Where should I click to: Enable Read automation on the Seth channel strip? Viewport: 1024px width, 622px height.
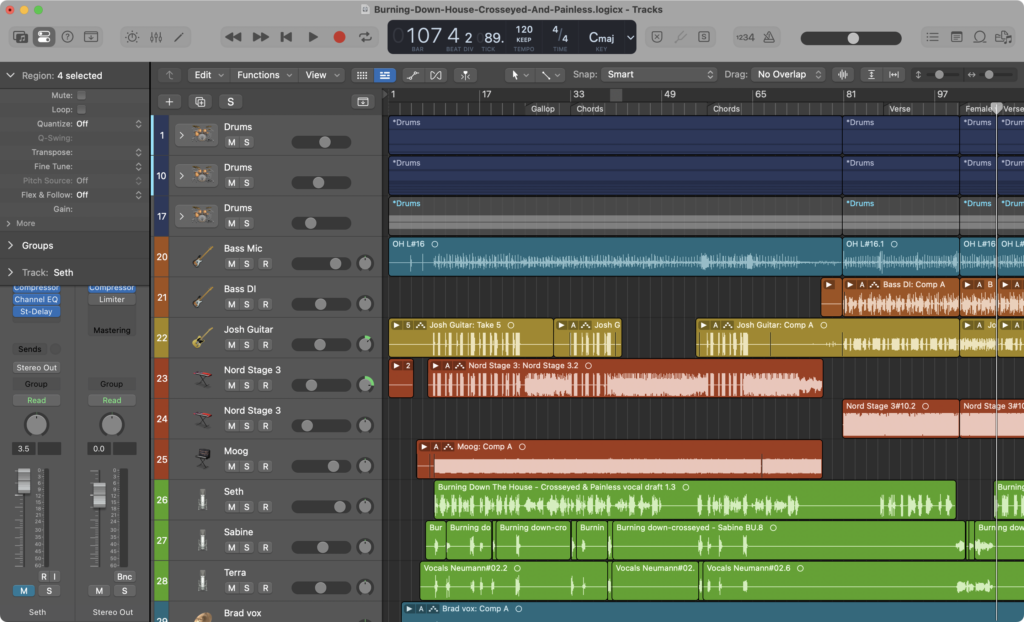click(36, 399)
